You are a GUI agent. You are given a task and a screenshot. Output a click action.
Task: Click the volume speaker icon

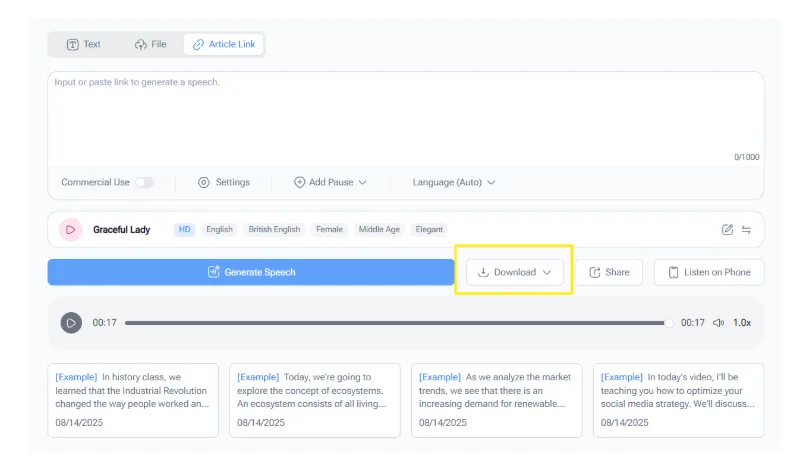click(718, 323)
